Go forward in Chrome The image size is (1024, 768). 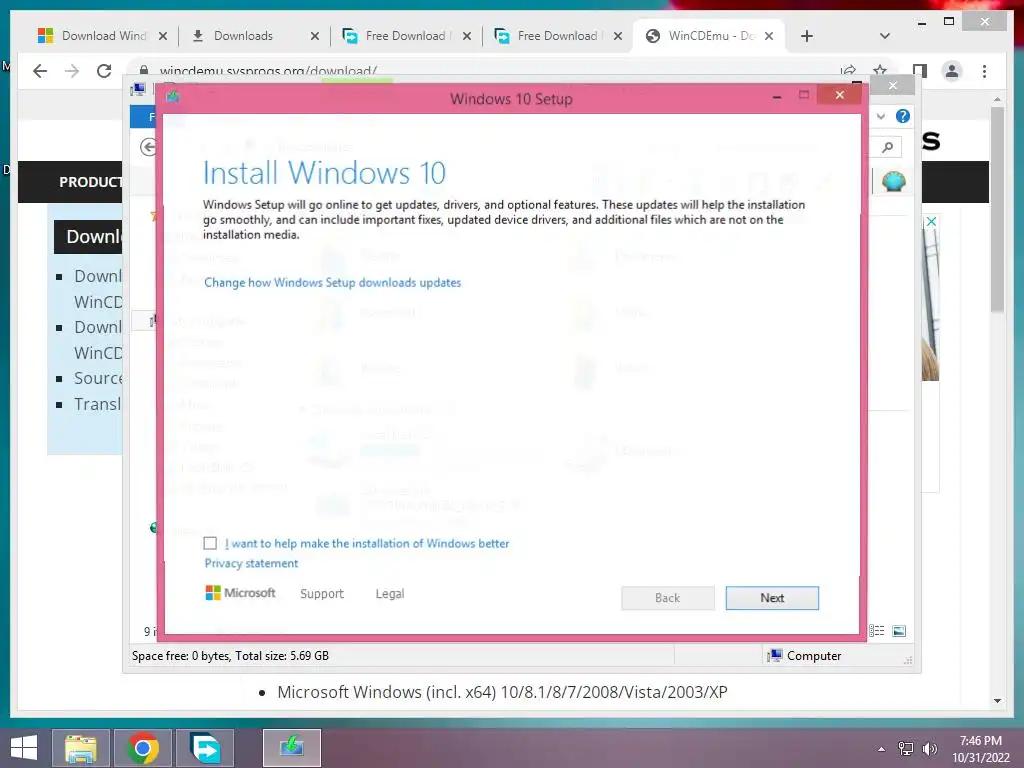click(72, 71)
